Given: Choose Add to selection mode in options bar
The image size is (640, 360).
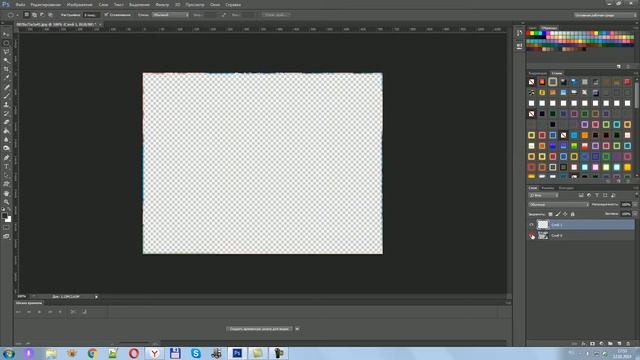Looking at the screenshot, I should tap(34, 15).
